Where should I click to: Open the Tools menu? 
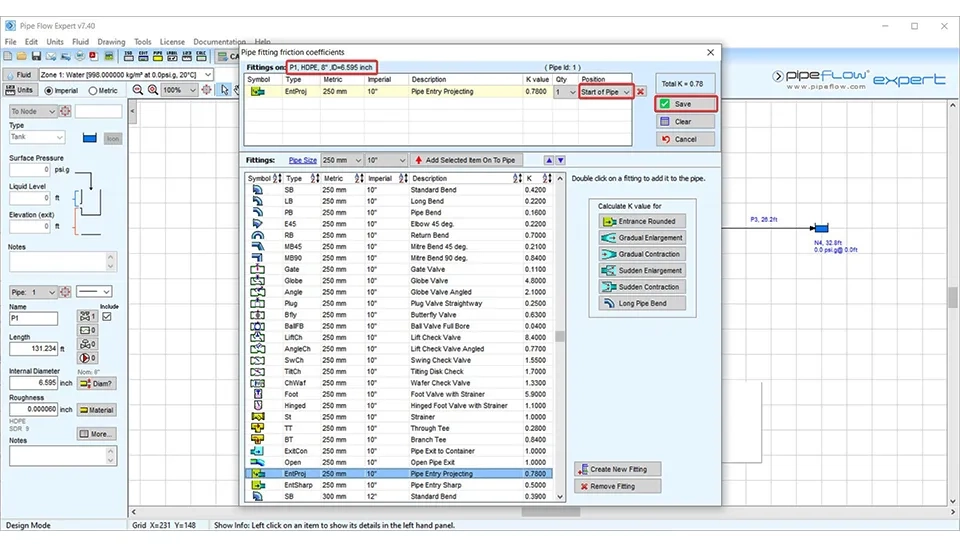pyautogui.click(x=143, y=42)
